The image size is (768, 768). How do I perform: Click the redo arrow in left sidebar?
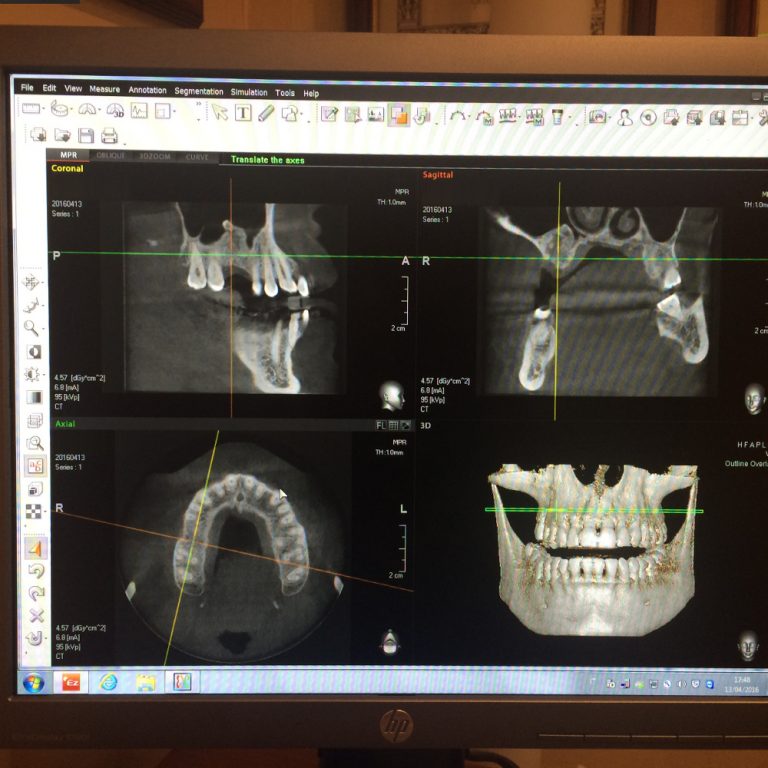pyautogui.click(x=36, y=593)
